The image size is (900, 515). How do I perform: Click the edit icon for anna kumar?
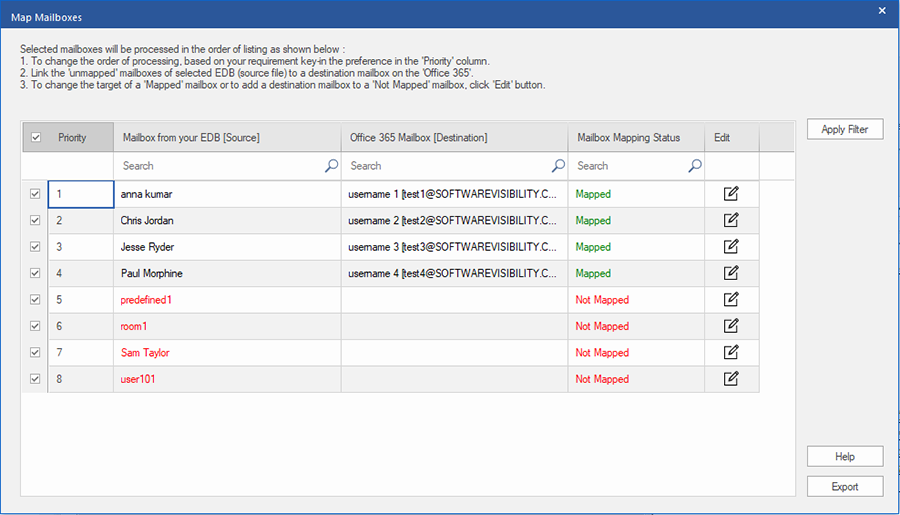[x=731, y=194]
